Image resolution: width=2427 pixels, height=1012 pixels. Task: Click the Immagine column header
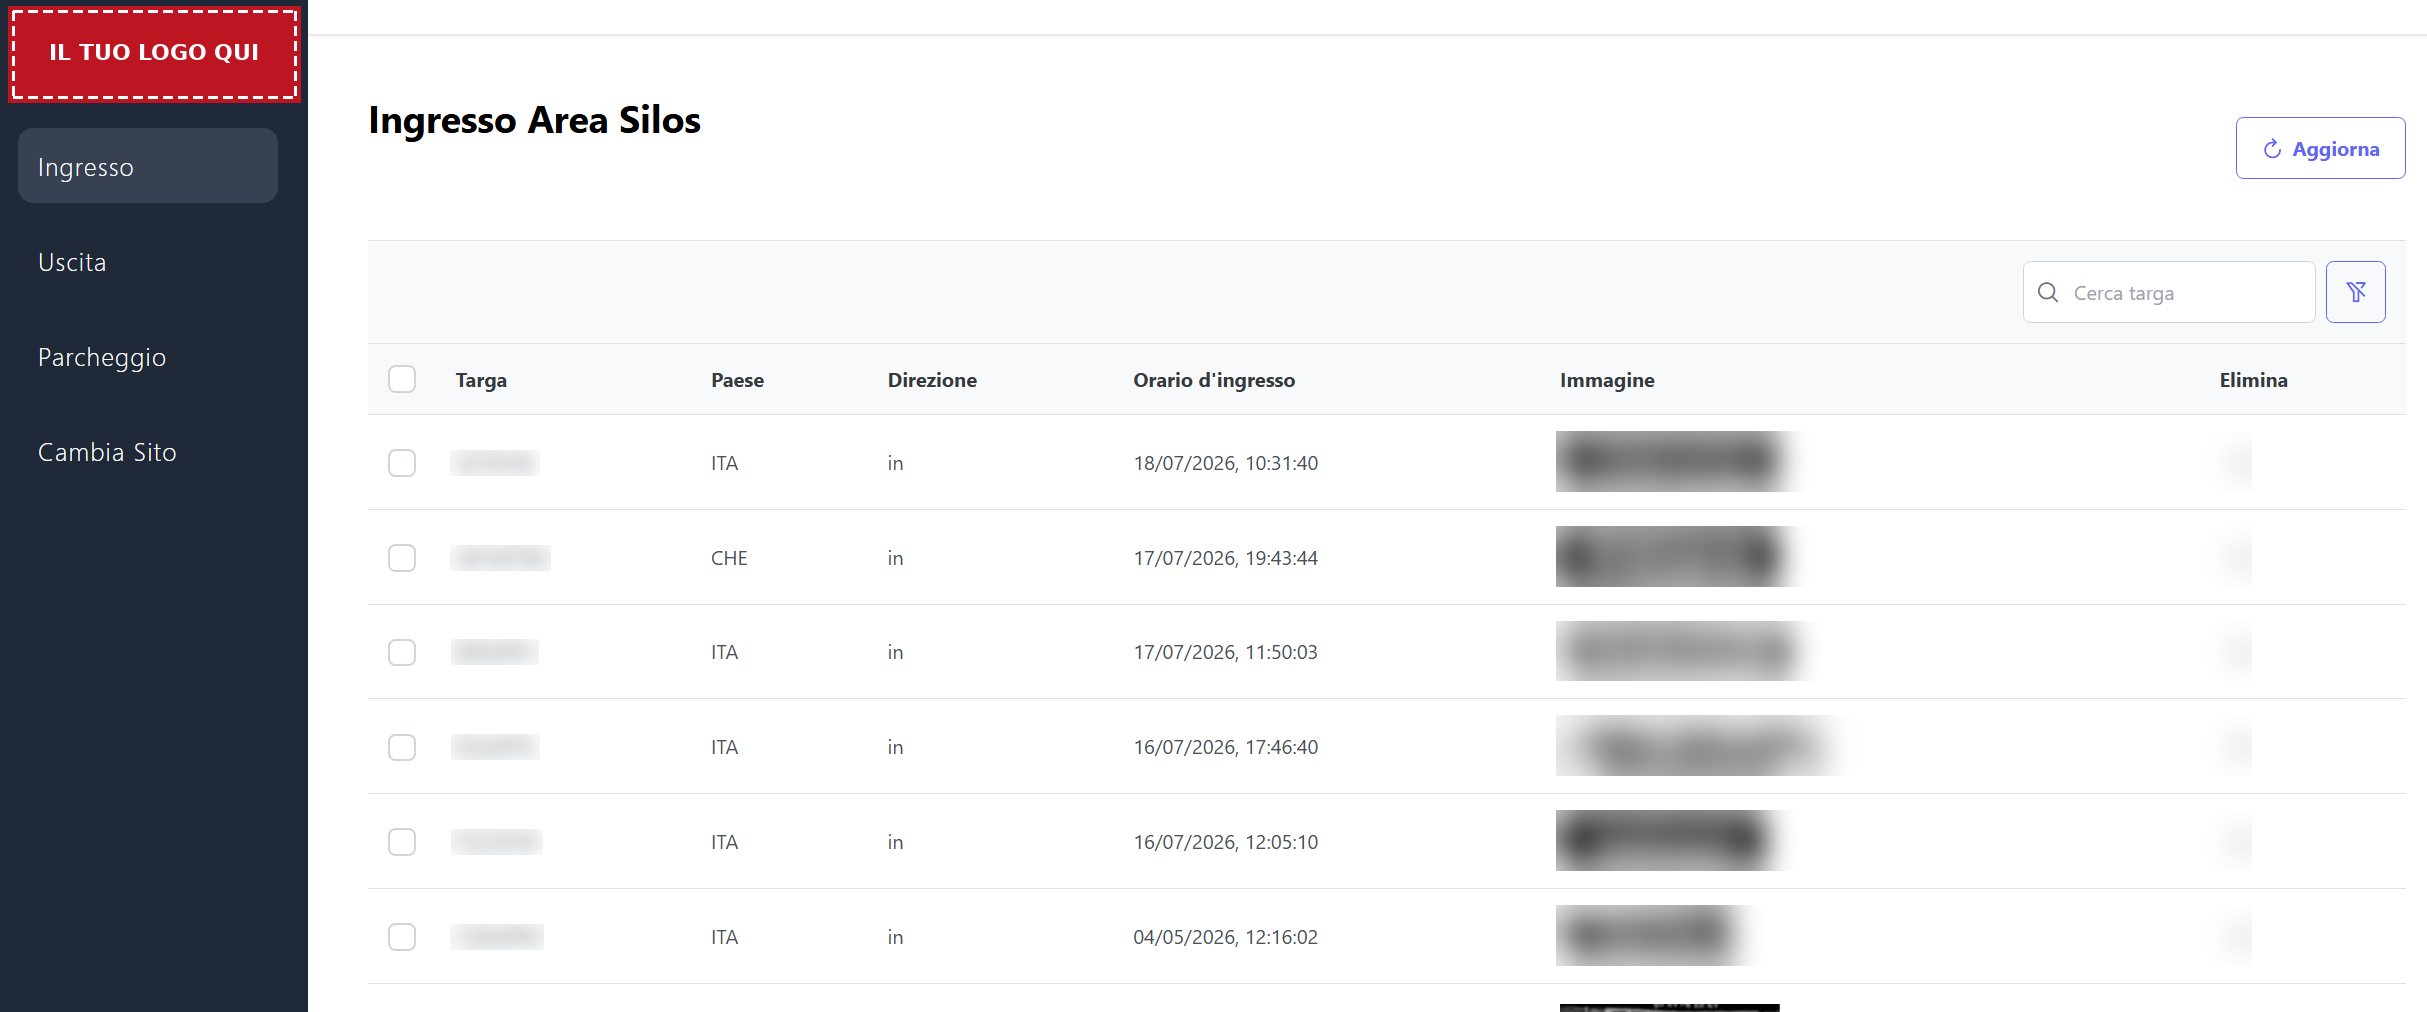pos(1607,380)
